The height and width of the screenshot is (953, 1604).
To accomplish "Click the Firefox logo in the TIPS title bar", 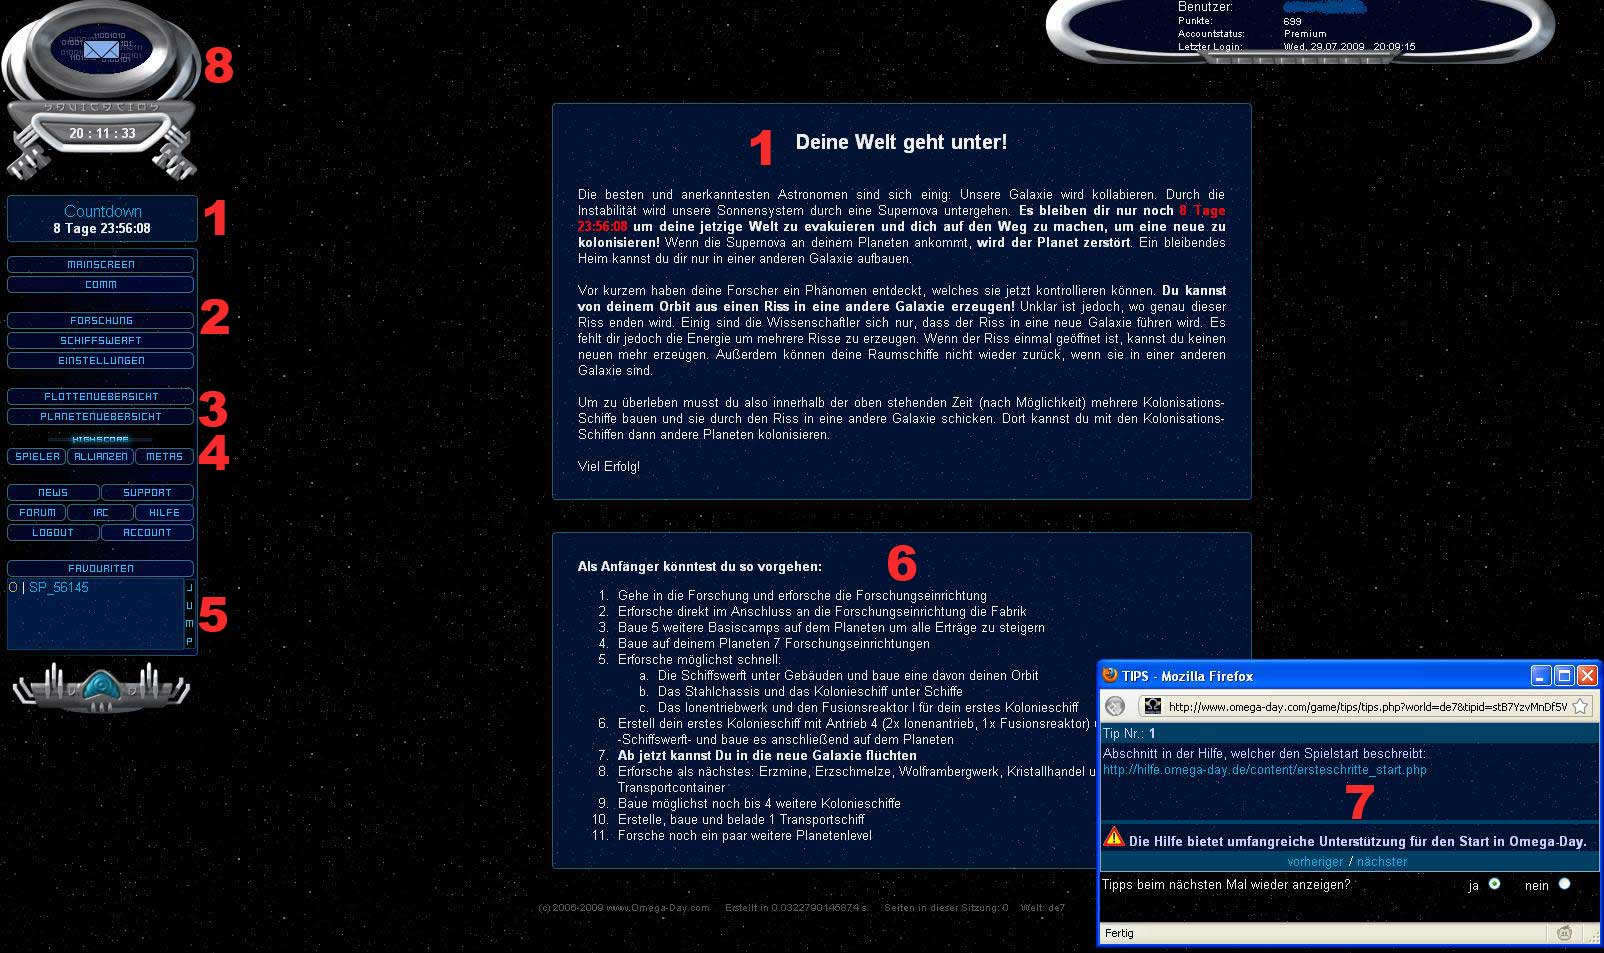I will click(1110, 676).
